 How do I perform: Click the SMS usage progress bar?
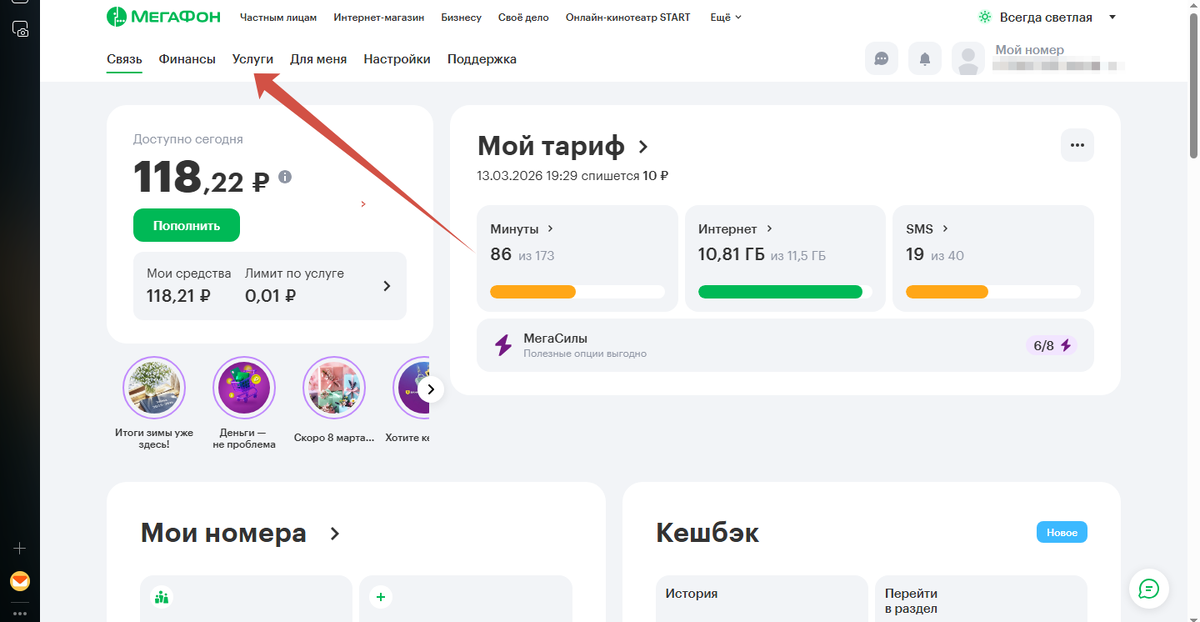tap(993, 292)
